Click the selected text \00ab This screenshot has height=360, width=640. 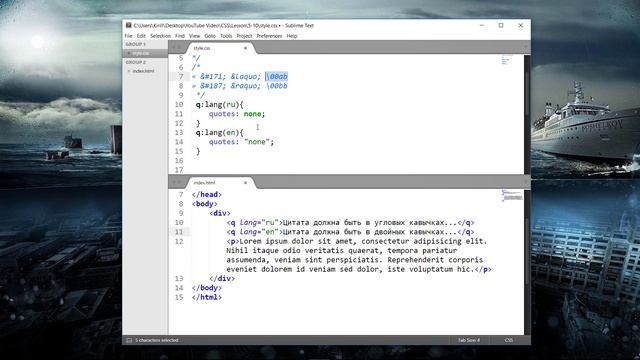pyautogui.click(x=277, y=76)
